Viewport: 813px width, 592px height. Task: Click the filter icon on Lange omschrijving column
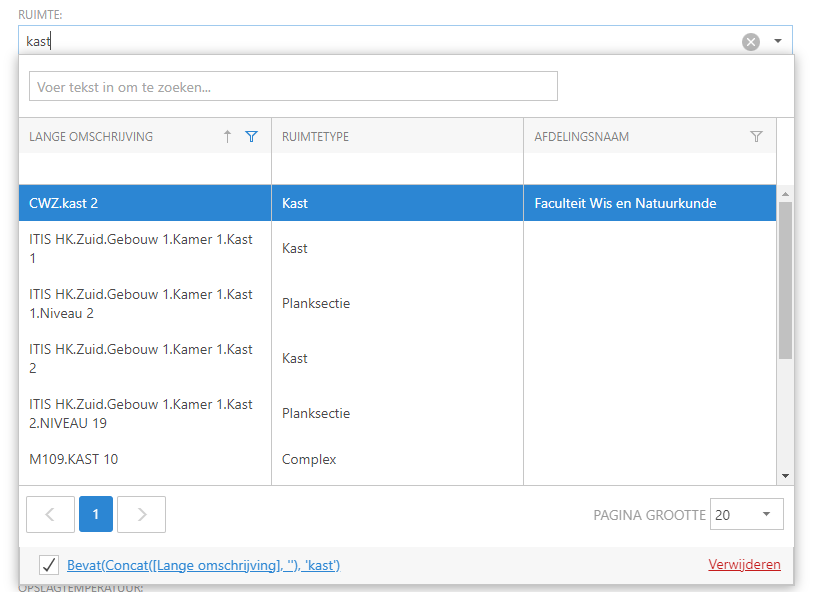point(252,137)
